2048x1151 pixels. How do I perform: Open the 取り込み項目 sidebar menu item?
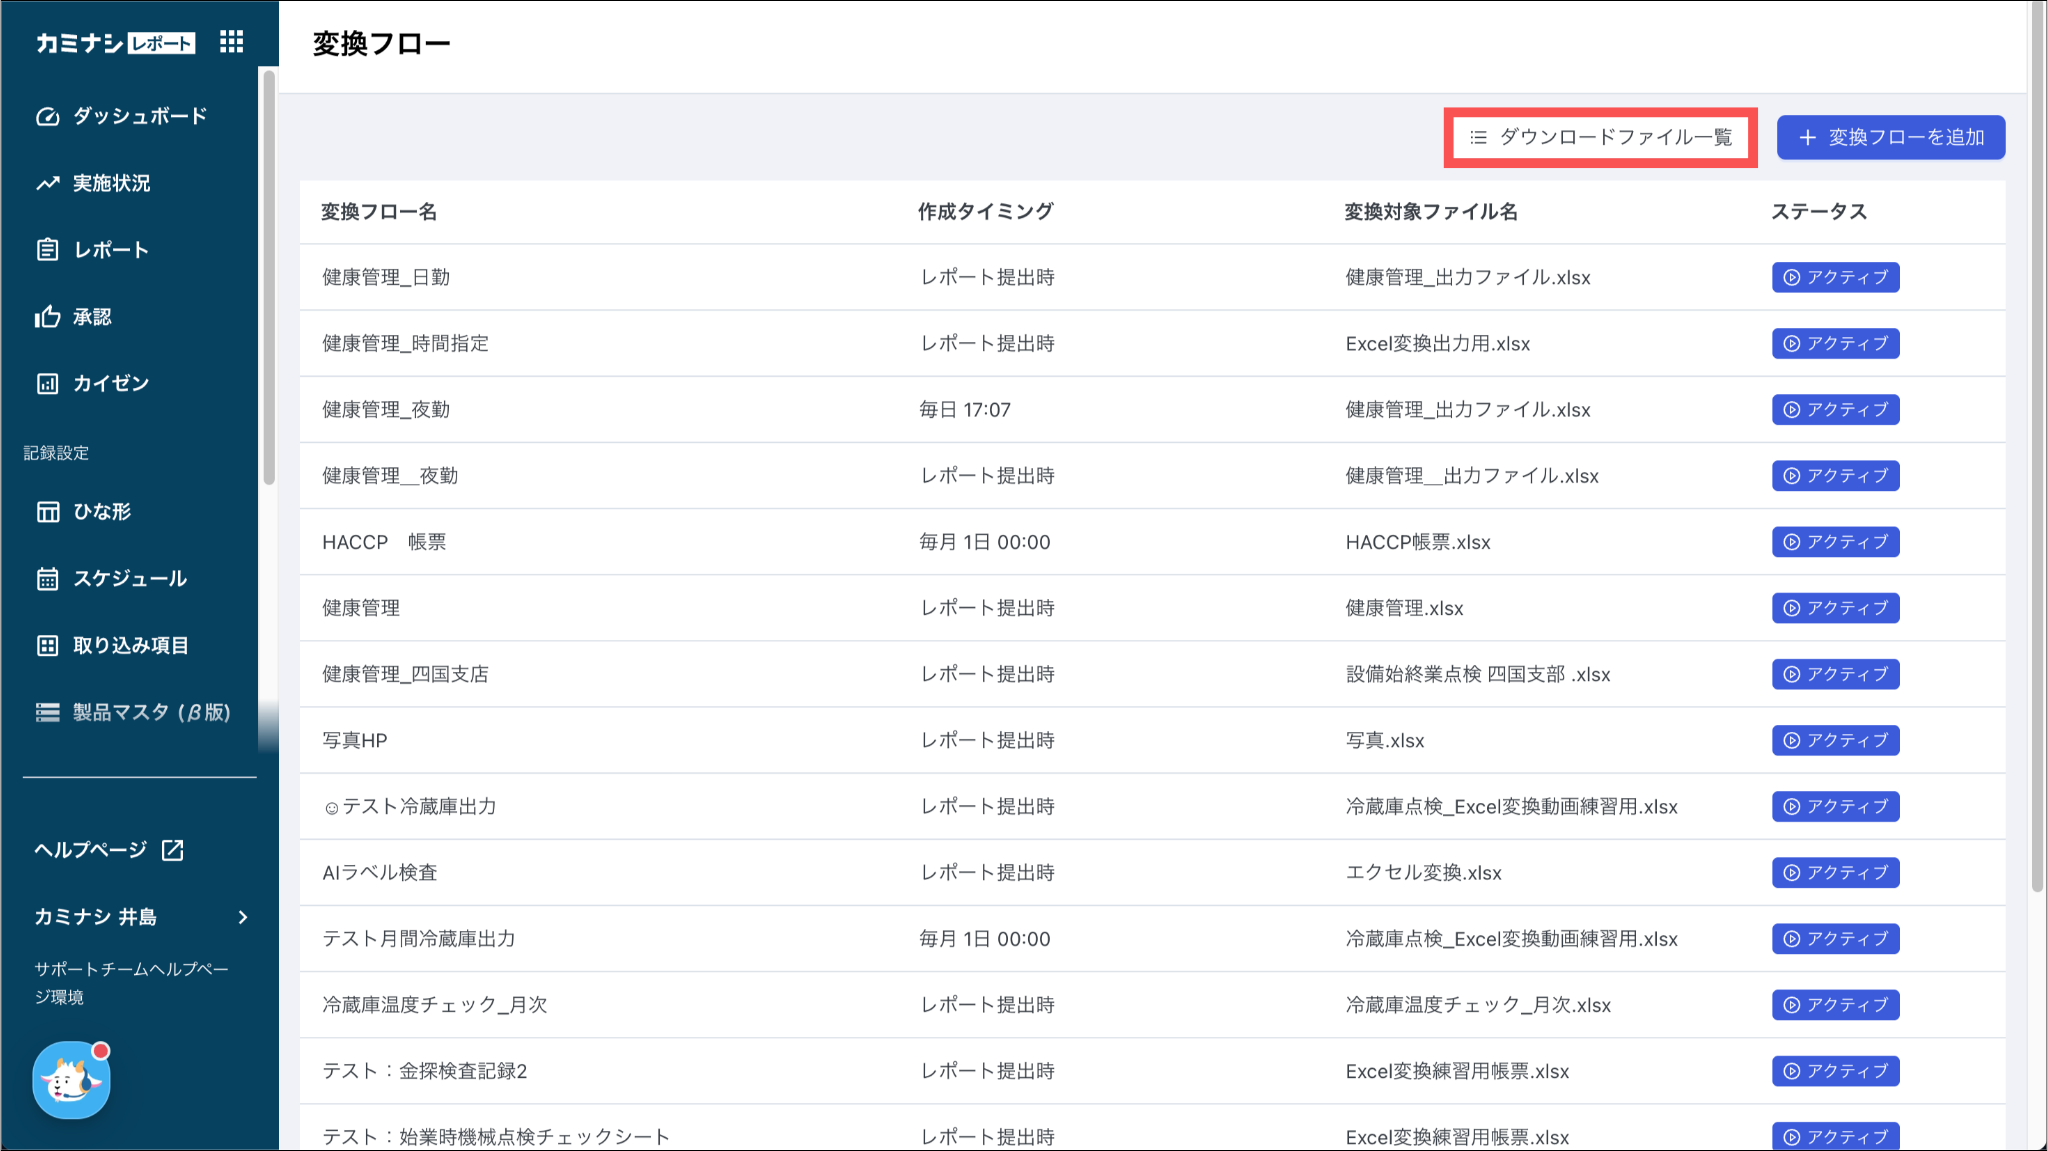click(130, 646)
